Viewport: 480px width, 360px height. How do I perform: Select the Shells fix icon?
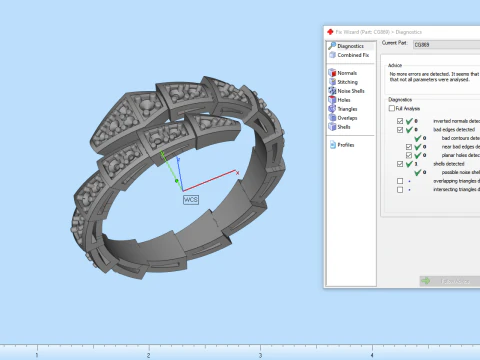[x=332, y=127]
